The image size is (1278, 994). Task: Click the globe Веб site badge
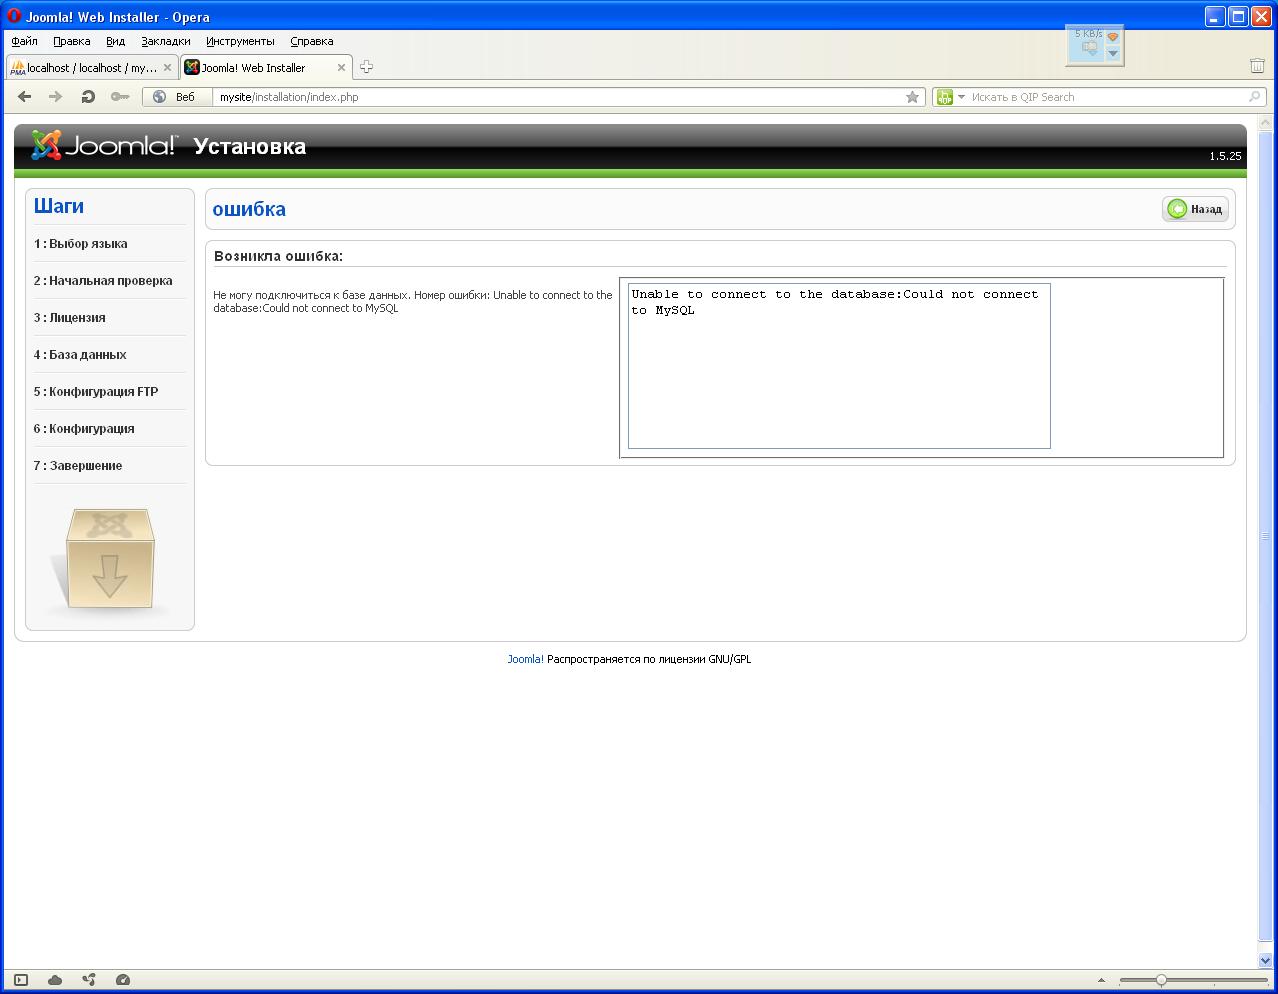pyautogui.click(x=177, y=97)
